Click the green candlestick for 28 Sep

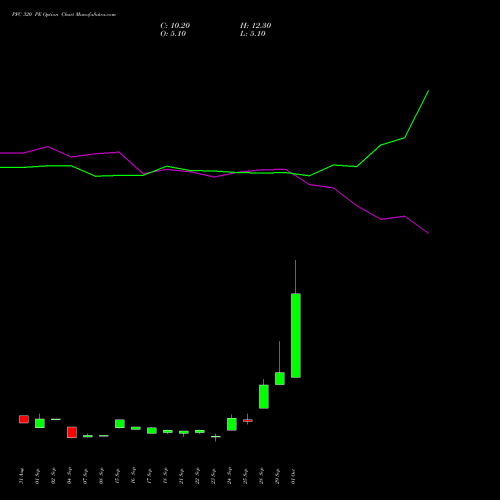pyautogui.click(x=264, y=397)
